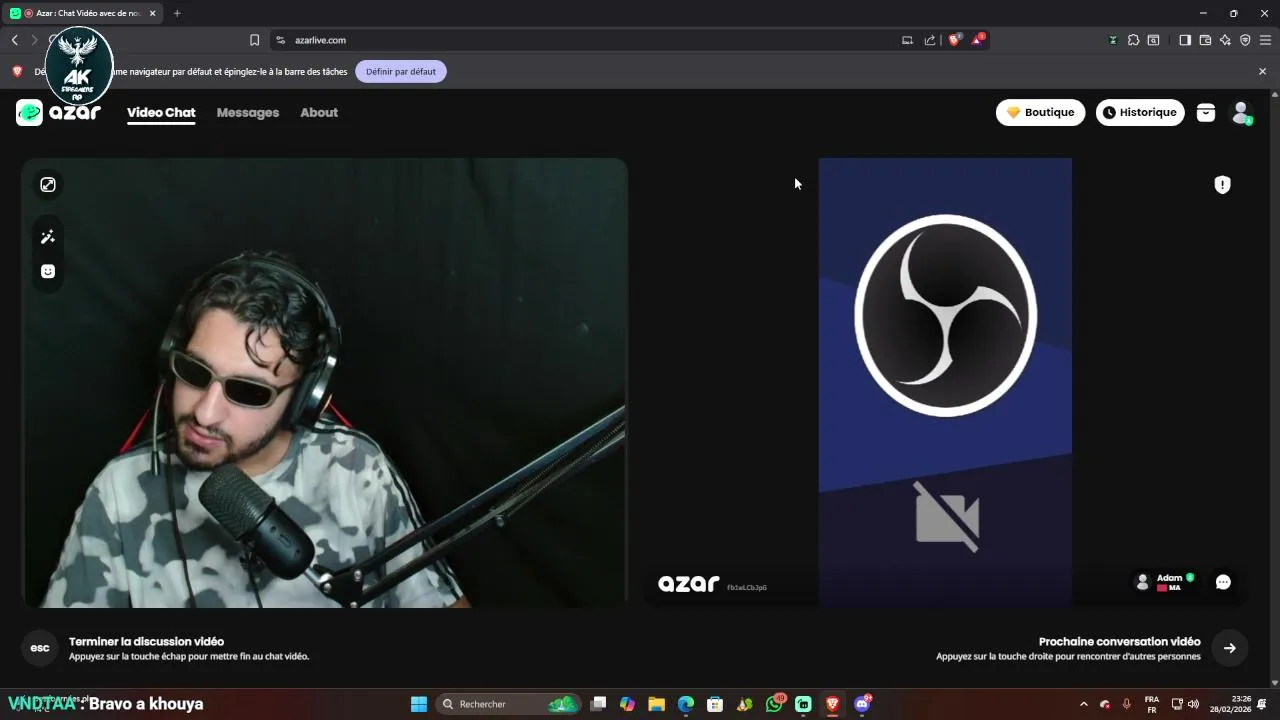This screenshot has width=1280, height=720.
Task: Click the 'Prochaine conversation vidéo' text
Action: (x=1119, y=642)
